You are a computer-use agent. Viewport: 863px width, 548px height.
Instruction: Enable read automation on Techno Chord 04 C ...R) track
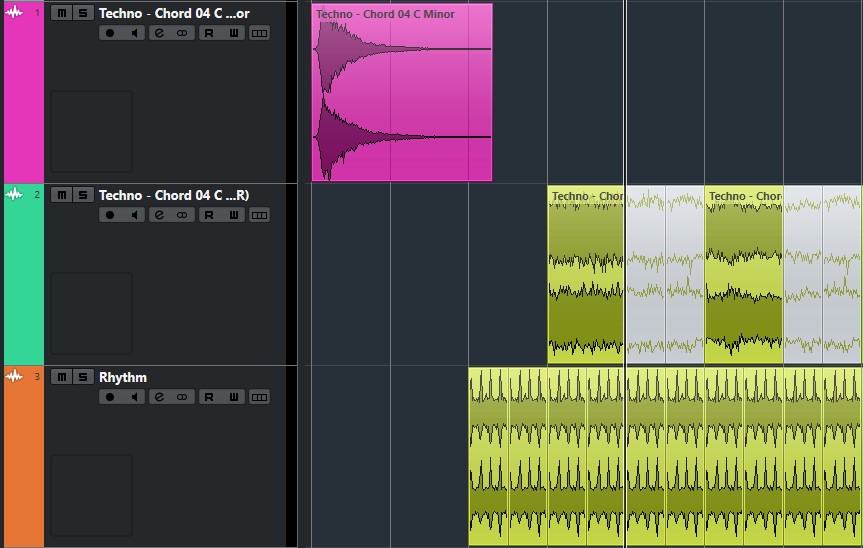coord(209,215)
